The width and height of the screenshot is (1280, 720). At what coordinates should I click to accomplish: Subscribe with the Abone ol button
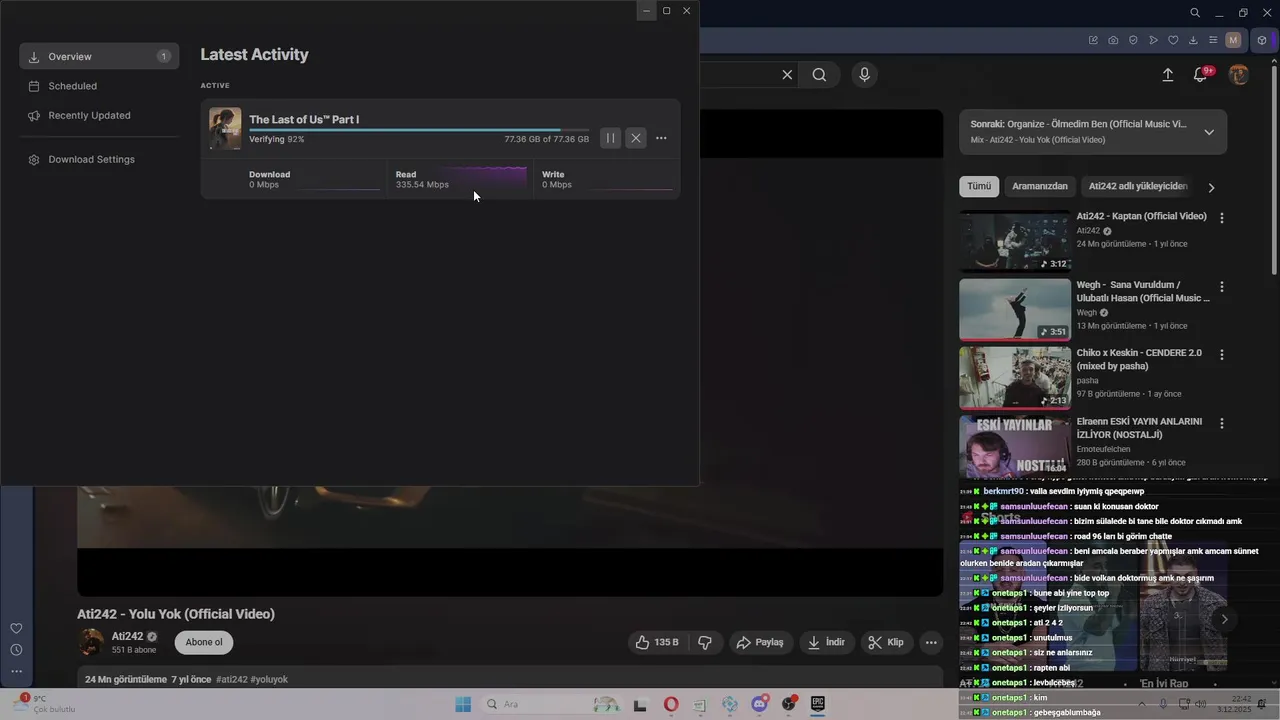pos(204,642)
